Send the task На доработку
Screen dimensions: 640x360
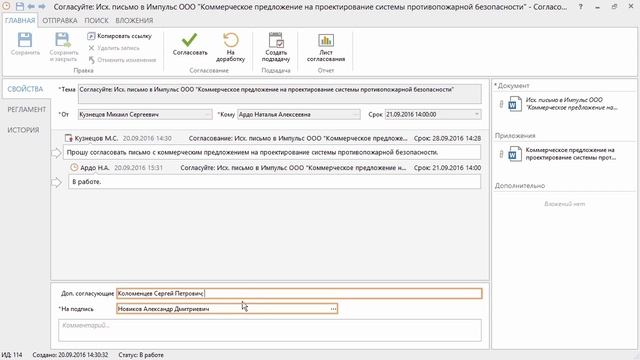tap(231, 47)
